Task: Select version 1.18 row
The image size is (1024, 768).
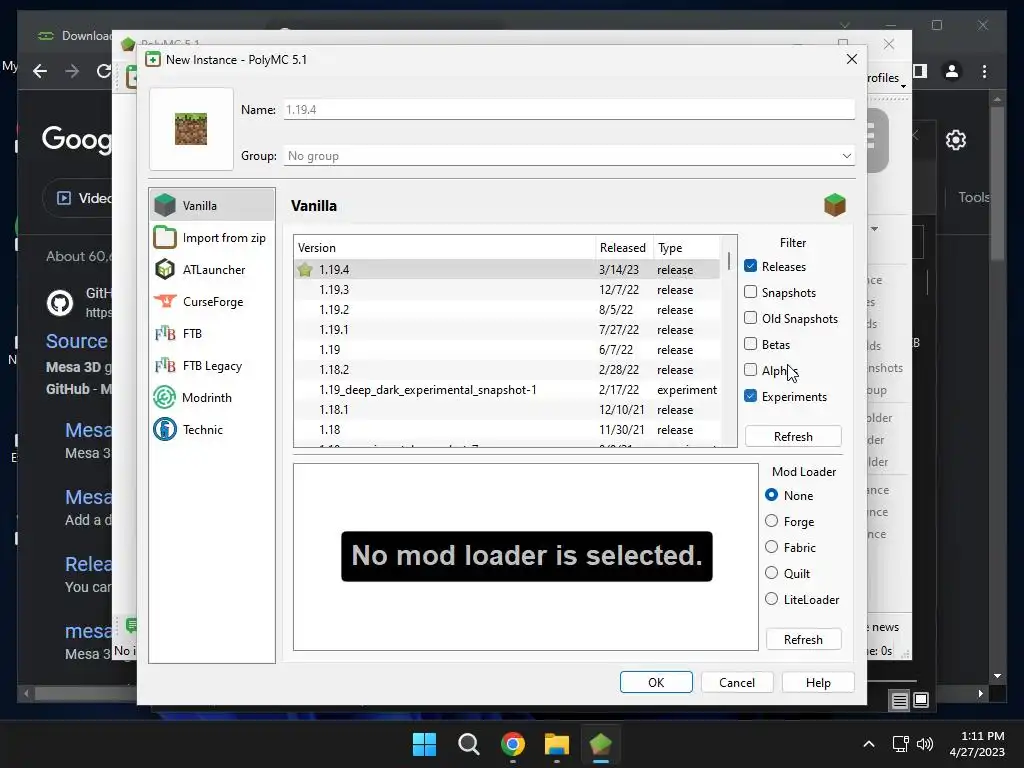Action: [507, 430]
